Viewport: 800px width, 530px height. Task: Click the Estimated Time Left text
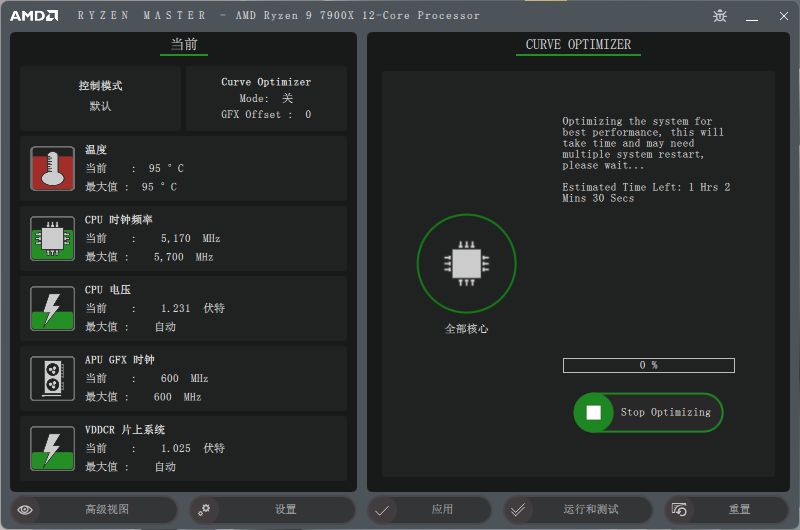646,193
